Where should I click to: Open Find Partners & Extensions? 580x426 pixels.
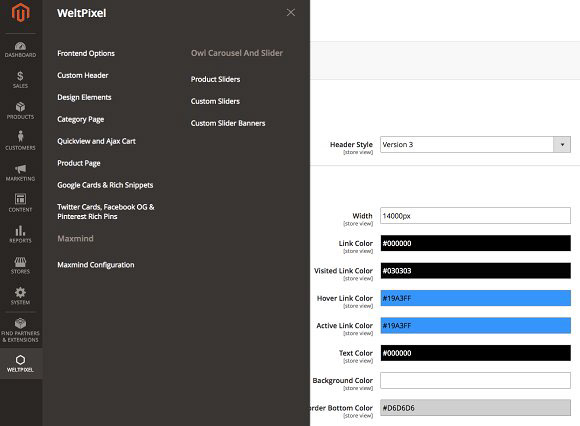(x=20, y=330)
